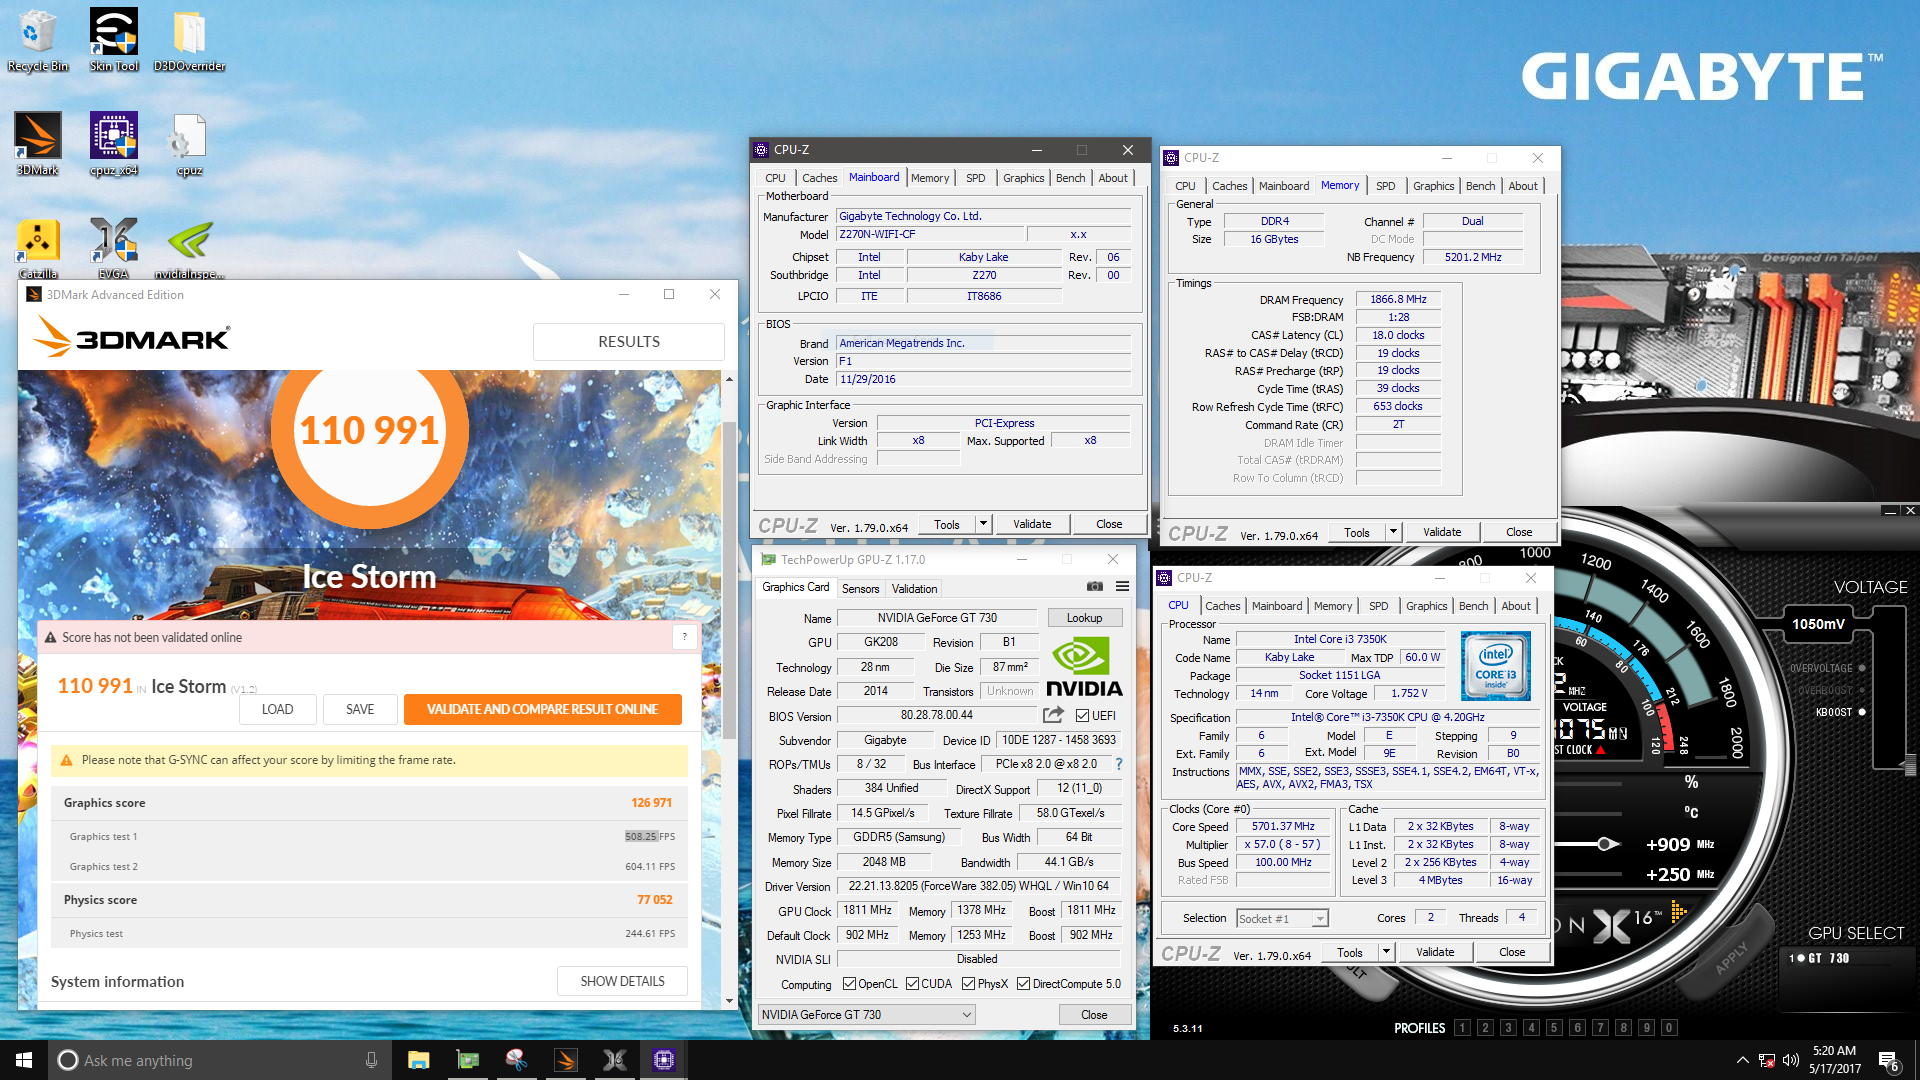Open Tools dropdown arrow in CPU-Z Memory window
This screenshot has height=1080, width=1920.
pyautogui.click(x=1393, y=532)
